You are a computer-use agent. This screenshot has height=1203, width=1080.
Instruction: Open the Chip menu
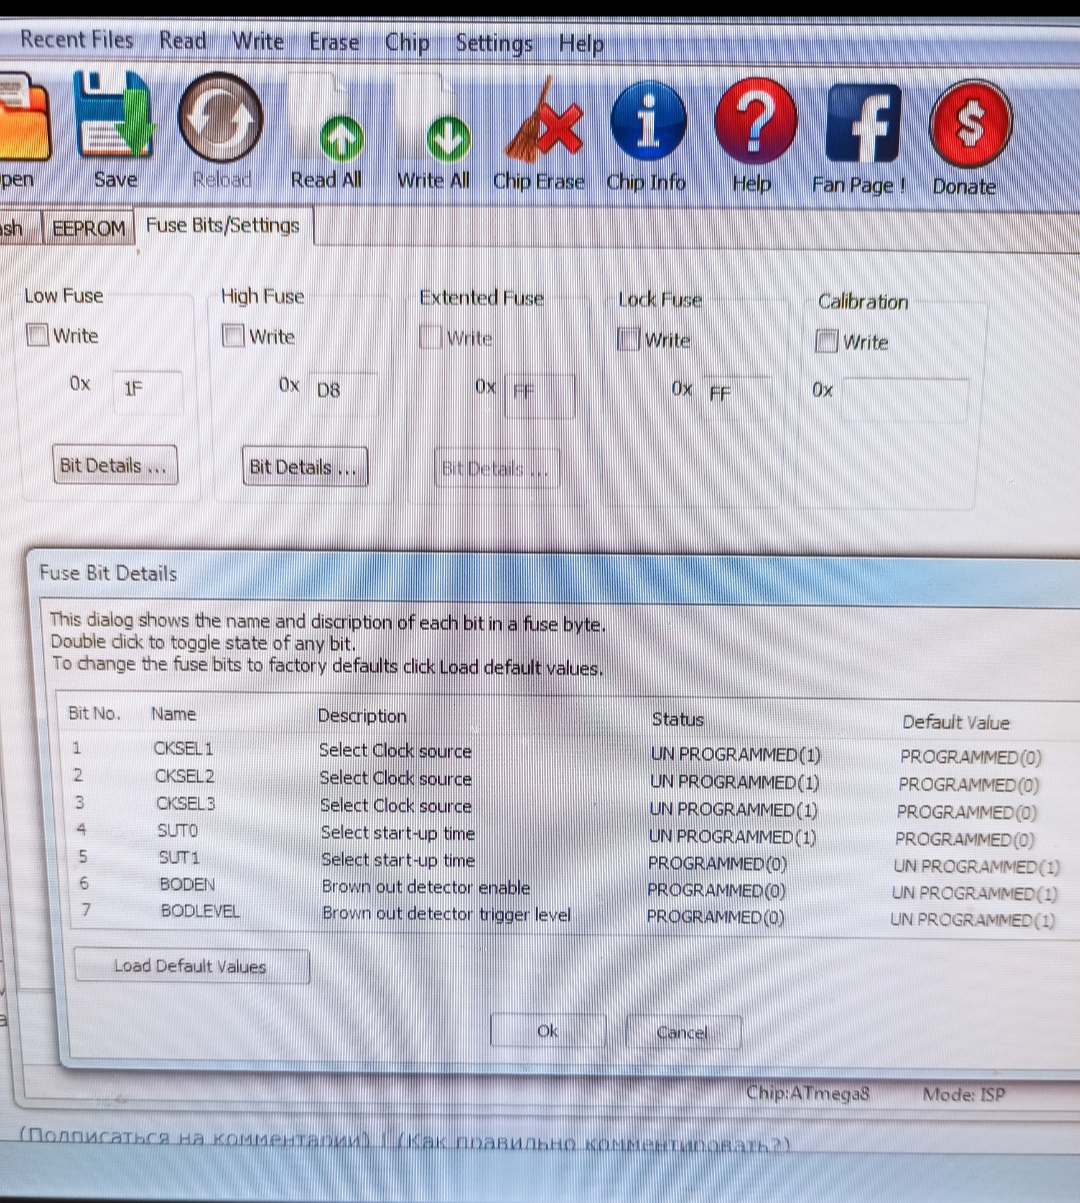407,42
